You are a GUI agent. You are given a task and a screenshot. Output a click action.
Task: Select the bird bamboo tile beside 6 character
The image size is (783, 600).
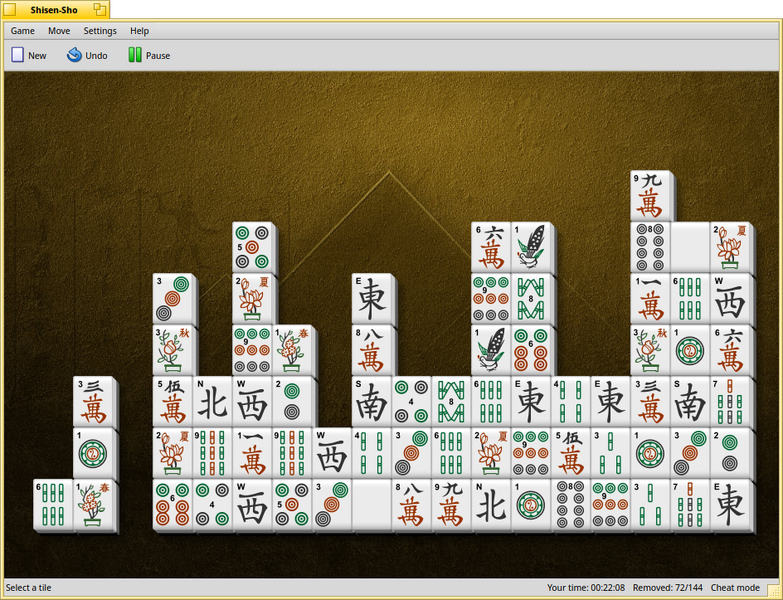coord(531,248)
